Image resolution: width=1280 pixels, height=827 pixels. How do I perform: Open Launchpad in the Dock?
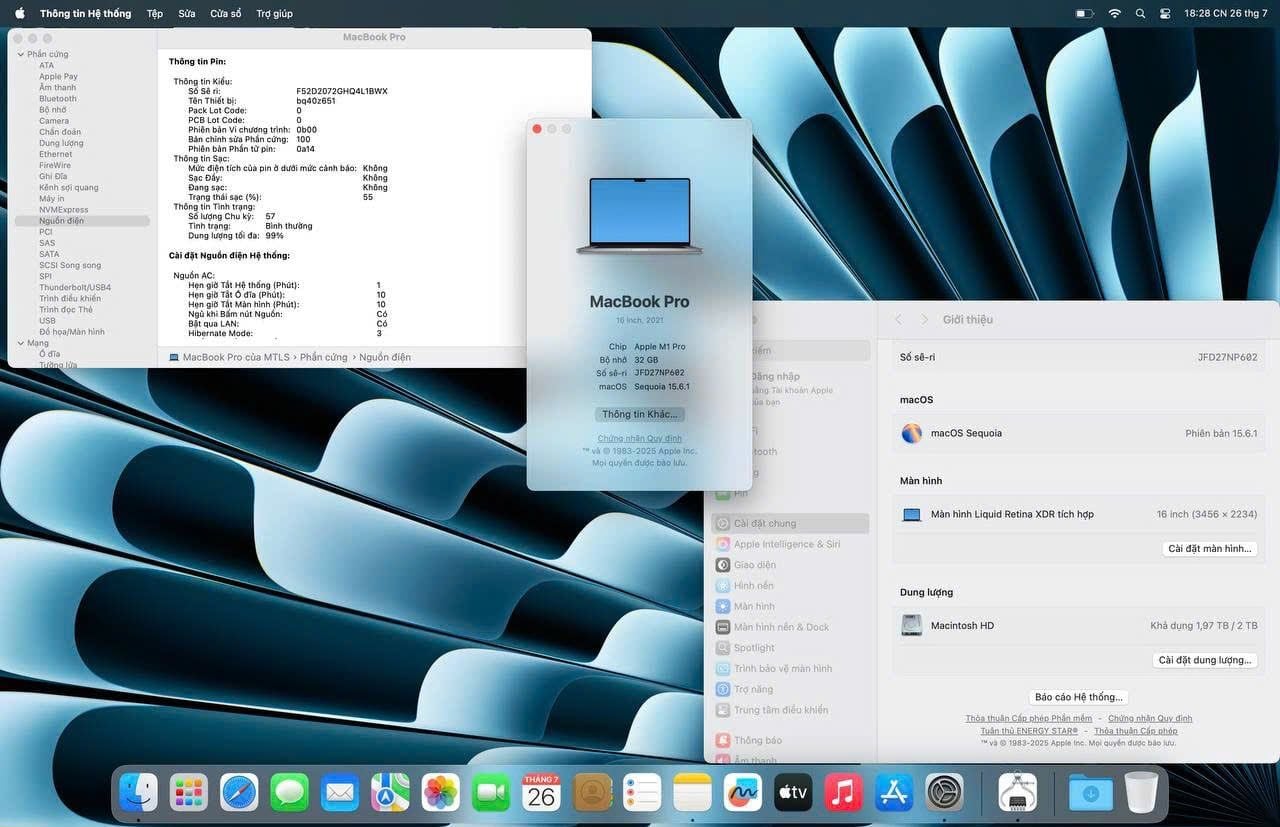pos(188,793)
